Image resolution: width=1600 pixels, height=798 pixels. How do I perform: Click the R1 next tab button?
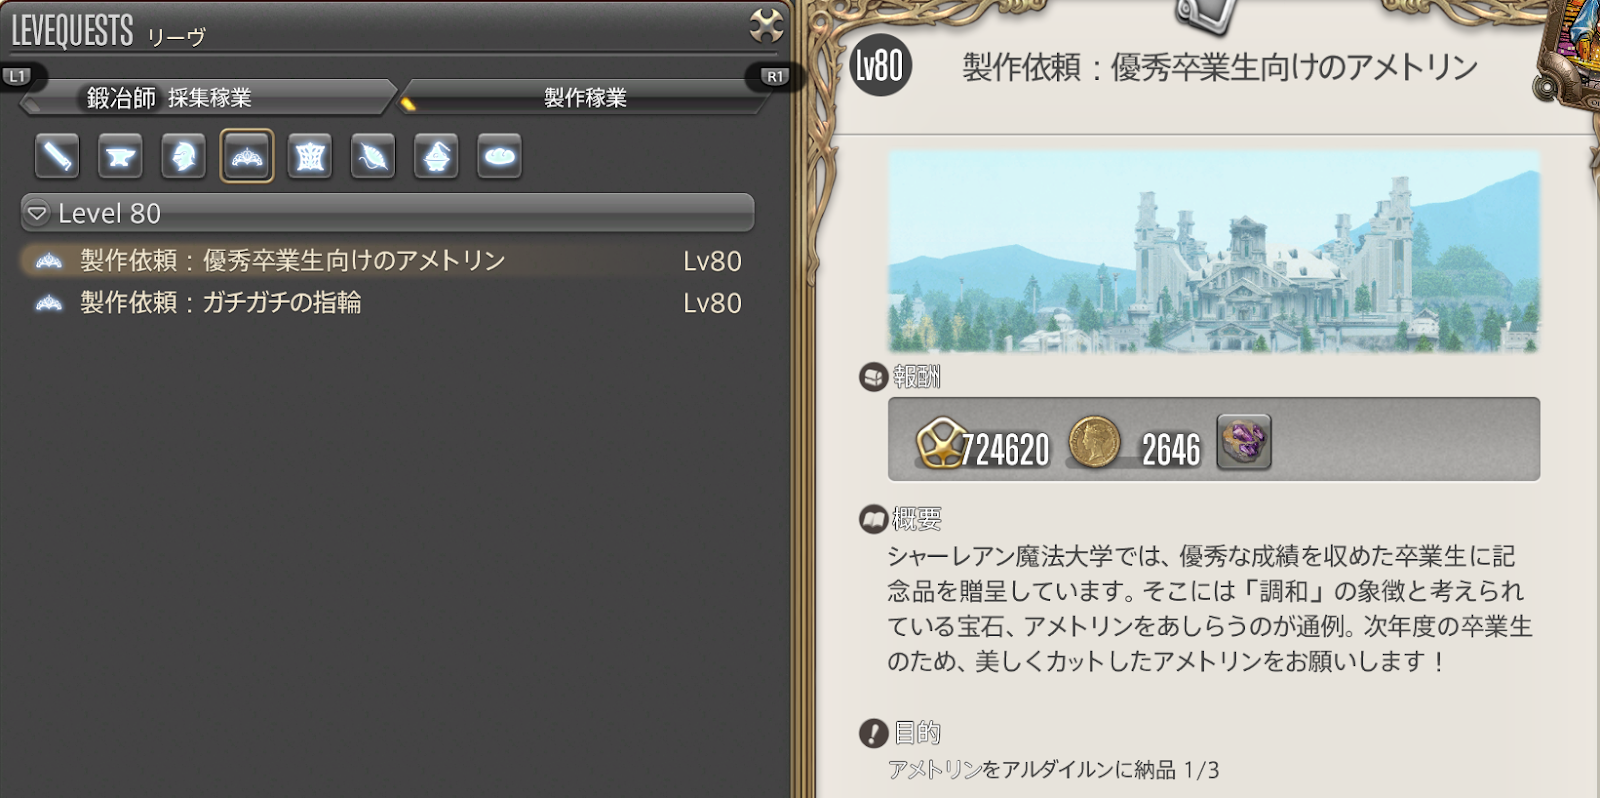(x=775, y=77)
